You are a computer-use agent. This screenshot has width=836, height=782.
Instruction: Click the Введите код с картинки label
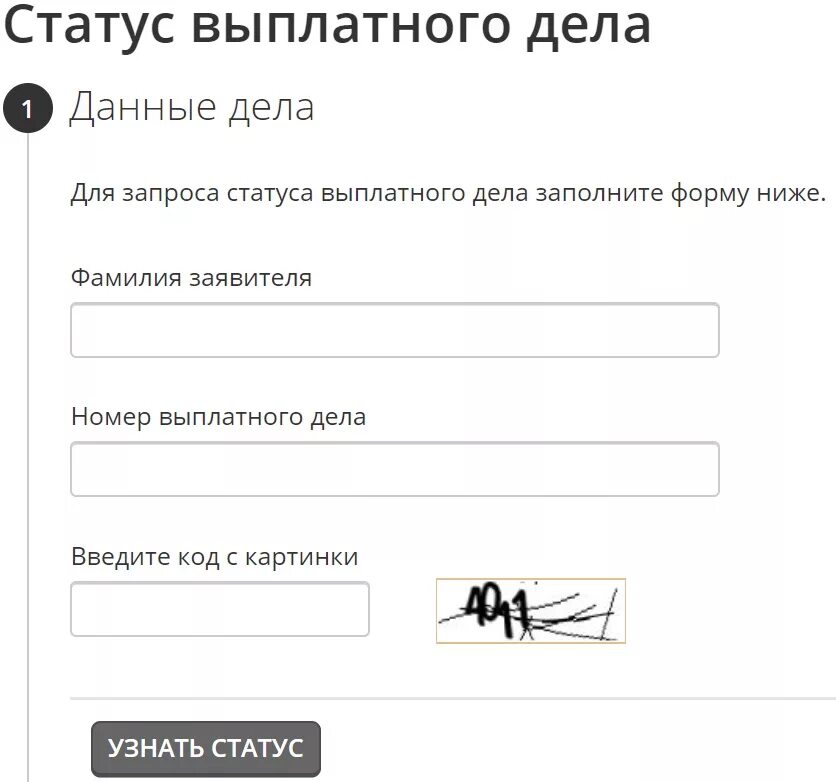(x=215, y=557)
